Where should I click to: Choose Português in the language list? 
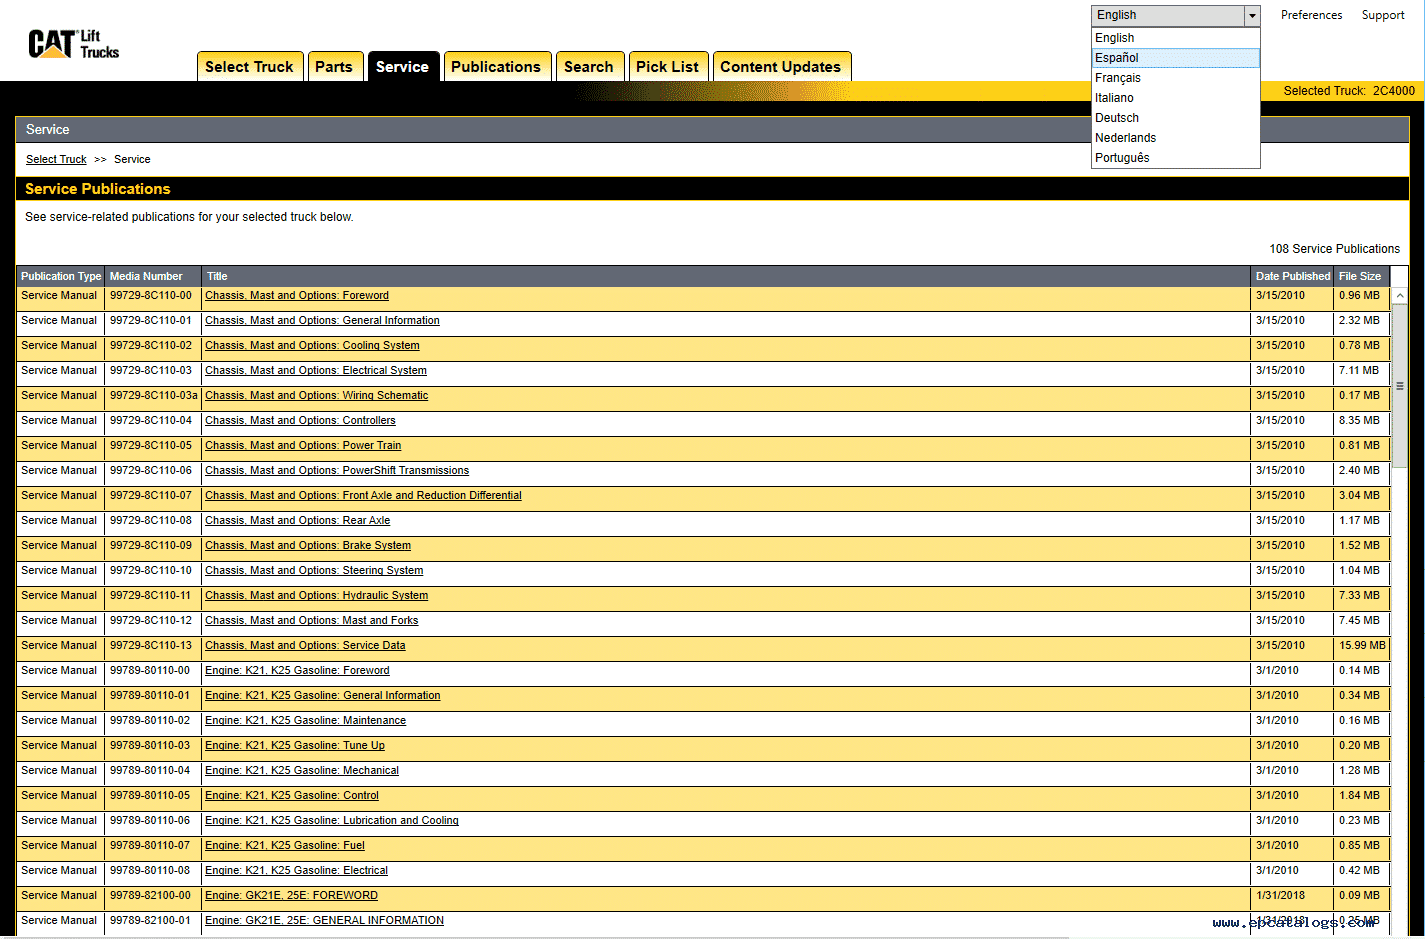point(1175,158)
